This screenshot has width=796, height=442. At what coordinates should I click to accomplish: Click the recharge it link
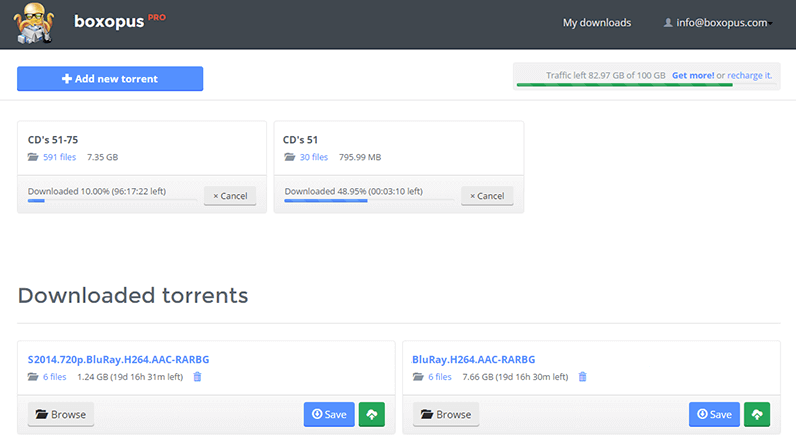tap(749, 75)
